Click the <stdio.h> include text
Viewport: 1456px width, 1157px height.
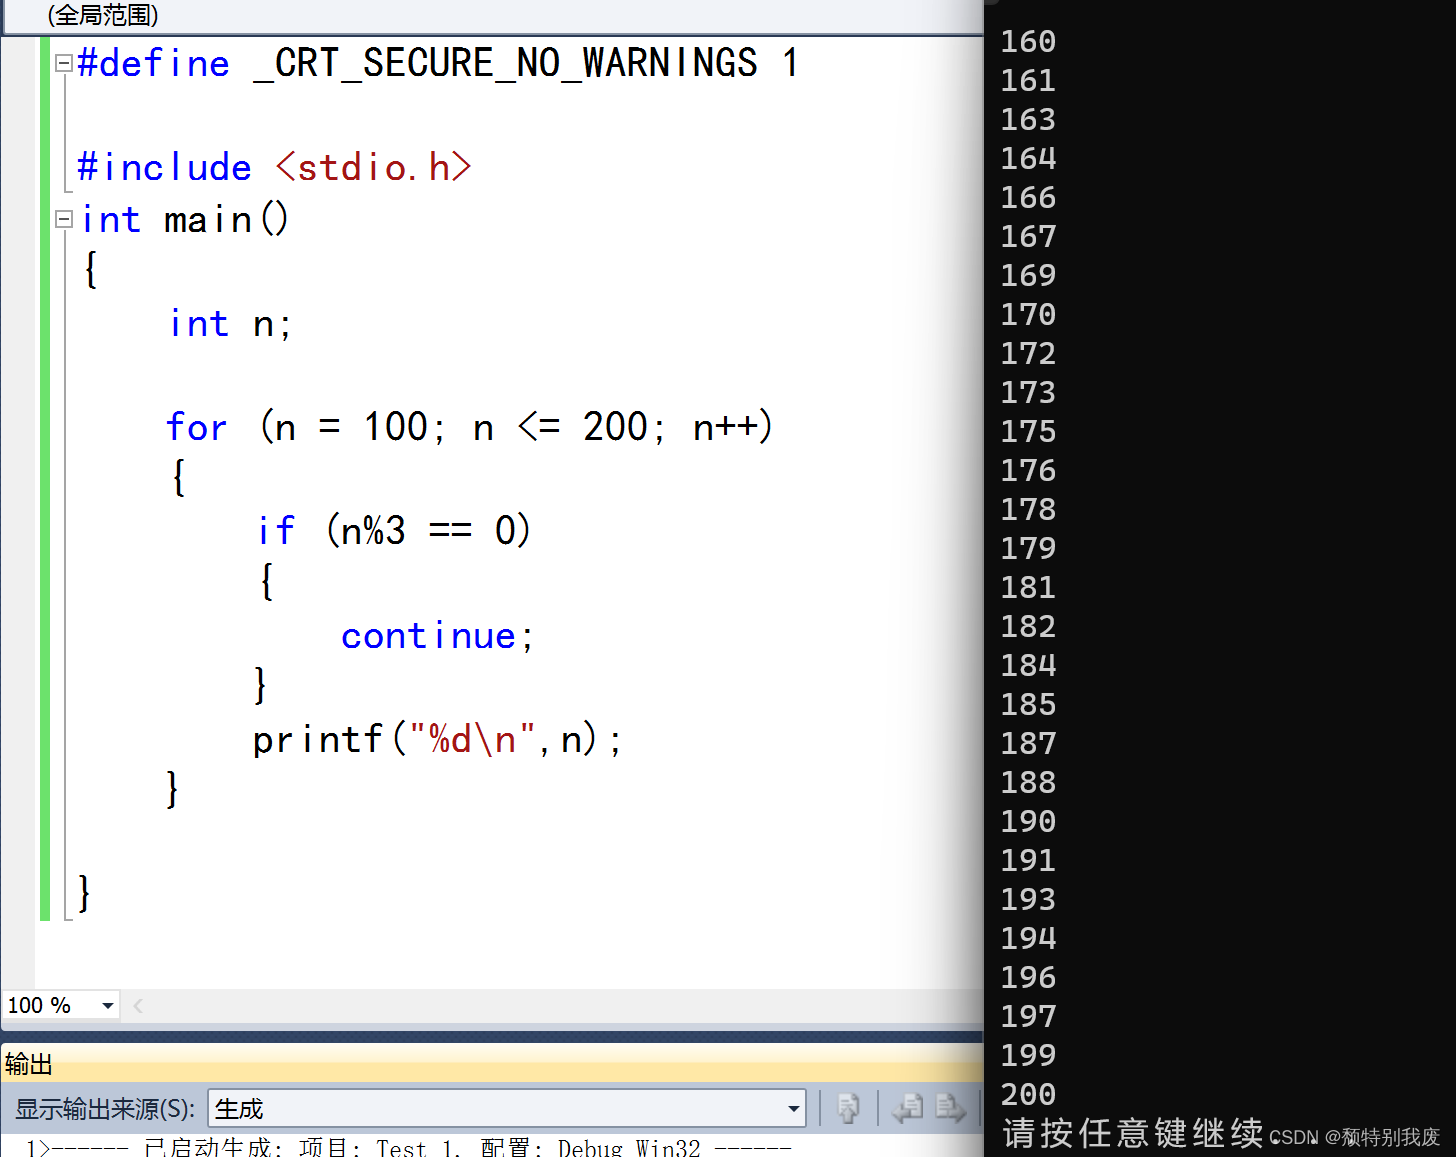coord(374,167)
